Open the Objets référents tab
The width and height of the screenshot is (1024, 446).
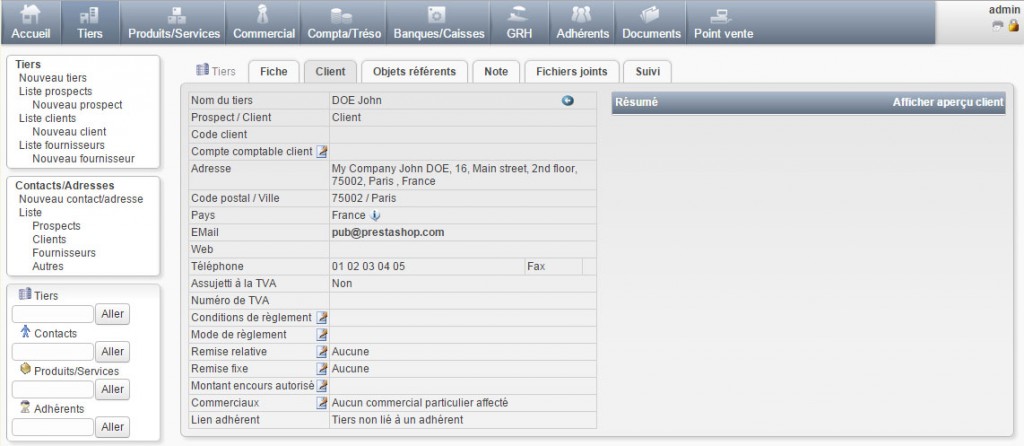click(x=414, y=72)
